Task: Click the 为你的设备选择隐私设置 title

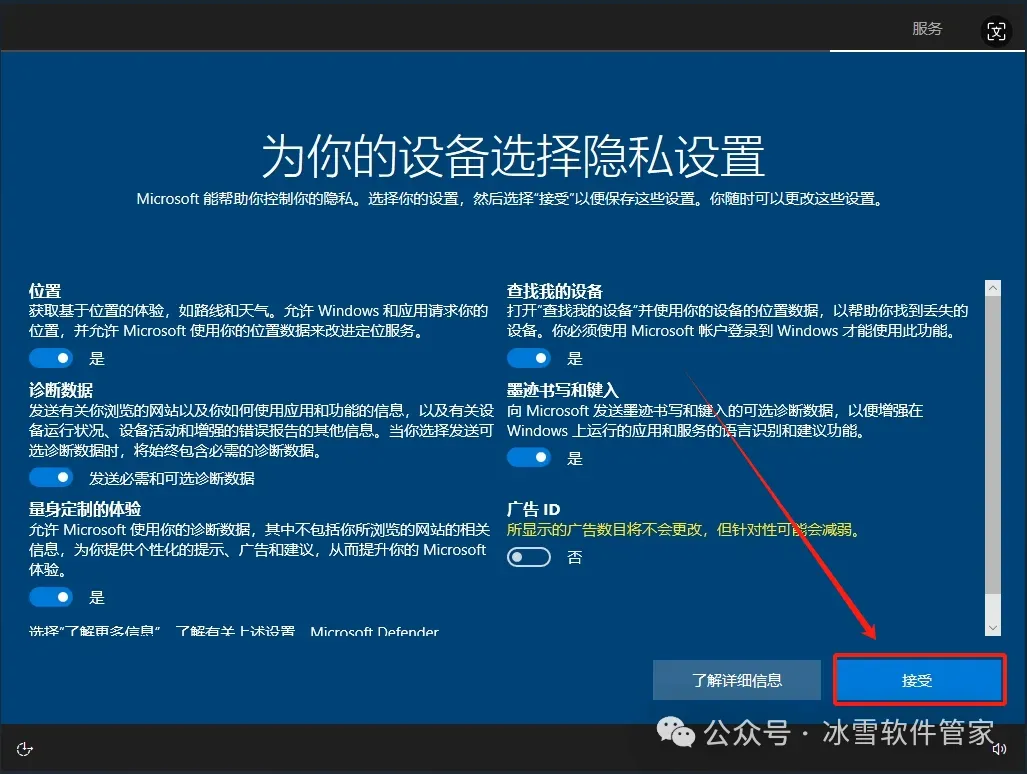Action: tap(513, 157)
